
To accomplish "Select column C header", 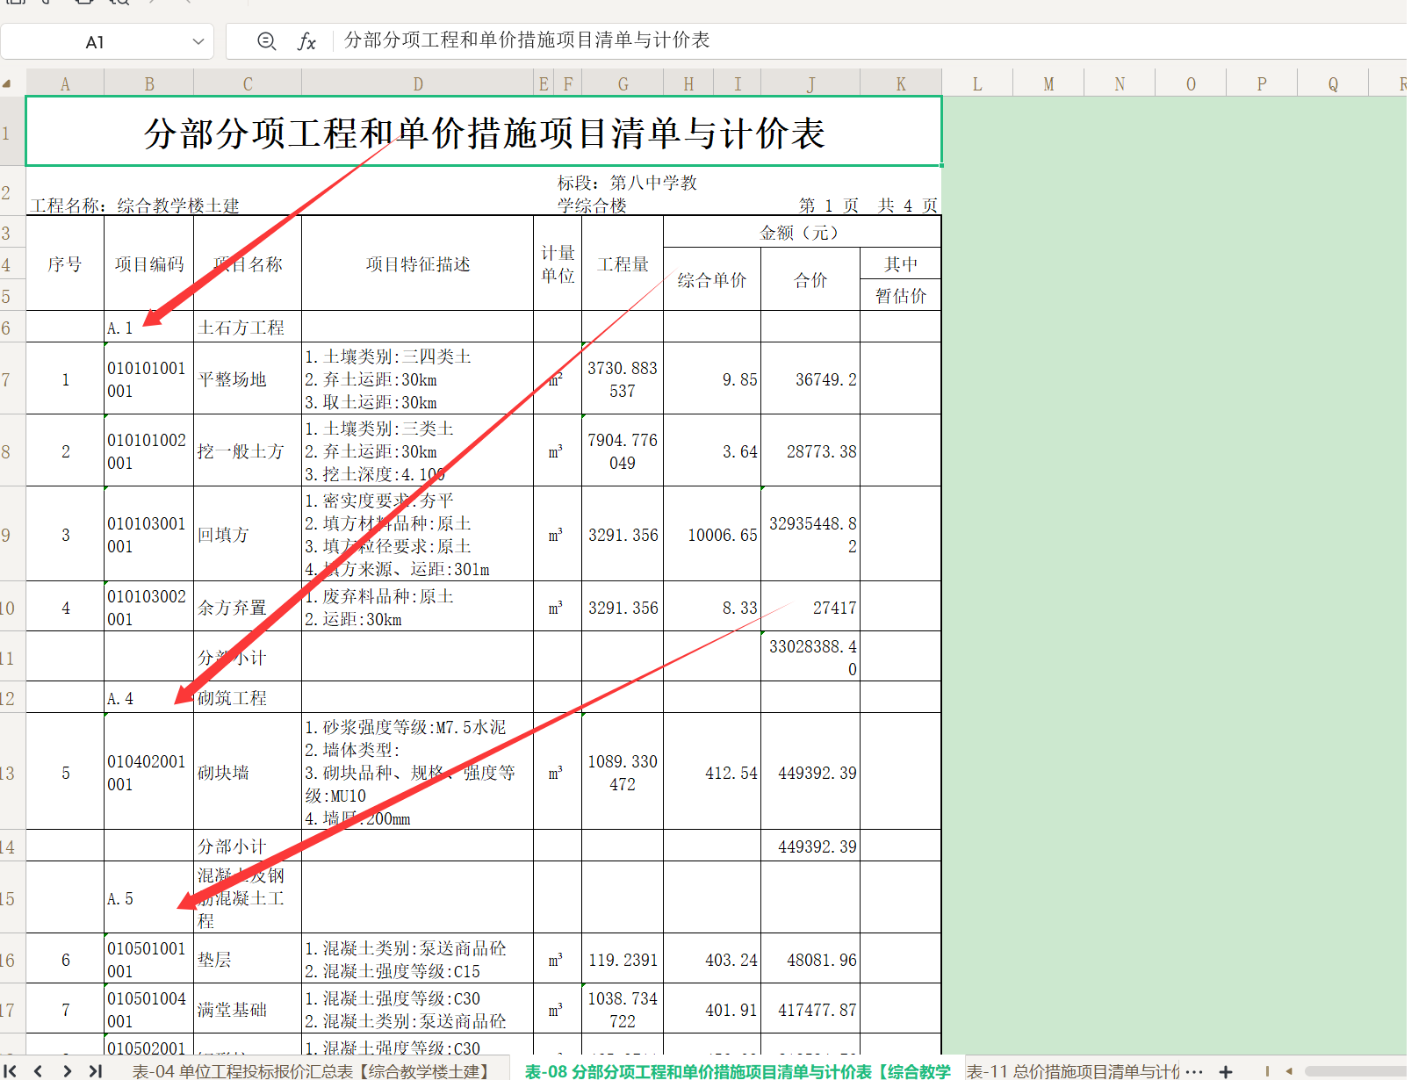I will click(247, 84).
